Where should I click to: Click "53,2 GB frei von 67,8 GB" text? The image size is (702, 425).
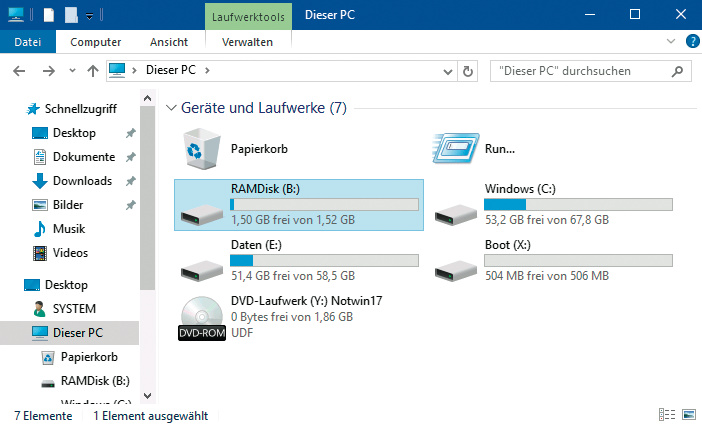547,220
